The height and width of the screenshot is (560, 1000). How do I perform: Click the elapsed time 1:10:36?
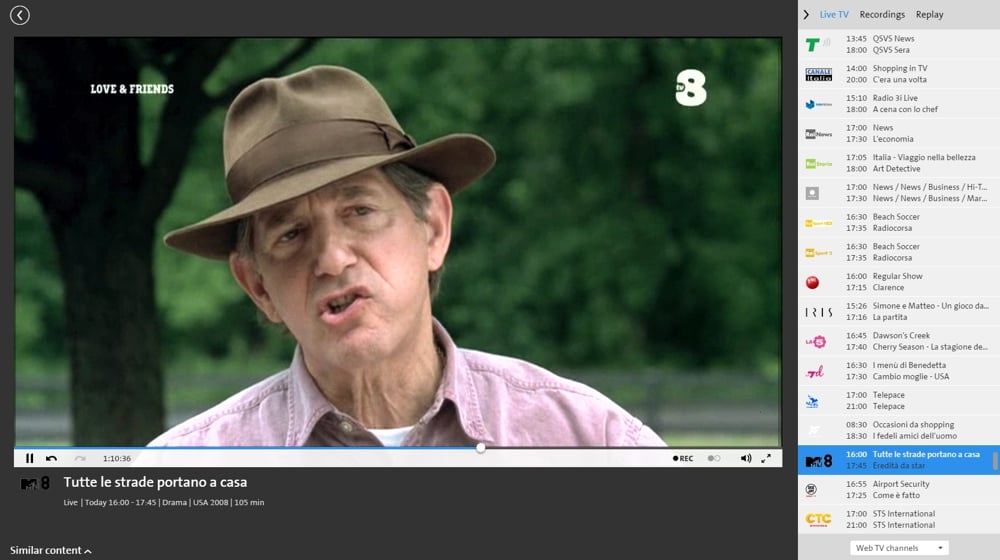tap(117, 458)
